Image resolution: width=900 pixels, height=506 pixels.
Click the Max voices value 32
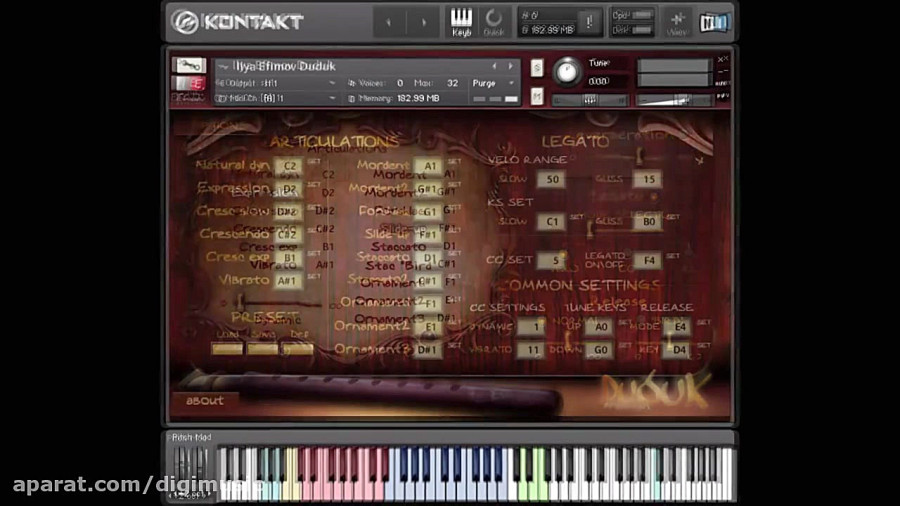pos(453,83)
